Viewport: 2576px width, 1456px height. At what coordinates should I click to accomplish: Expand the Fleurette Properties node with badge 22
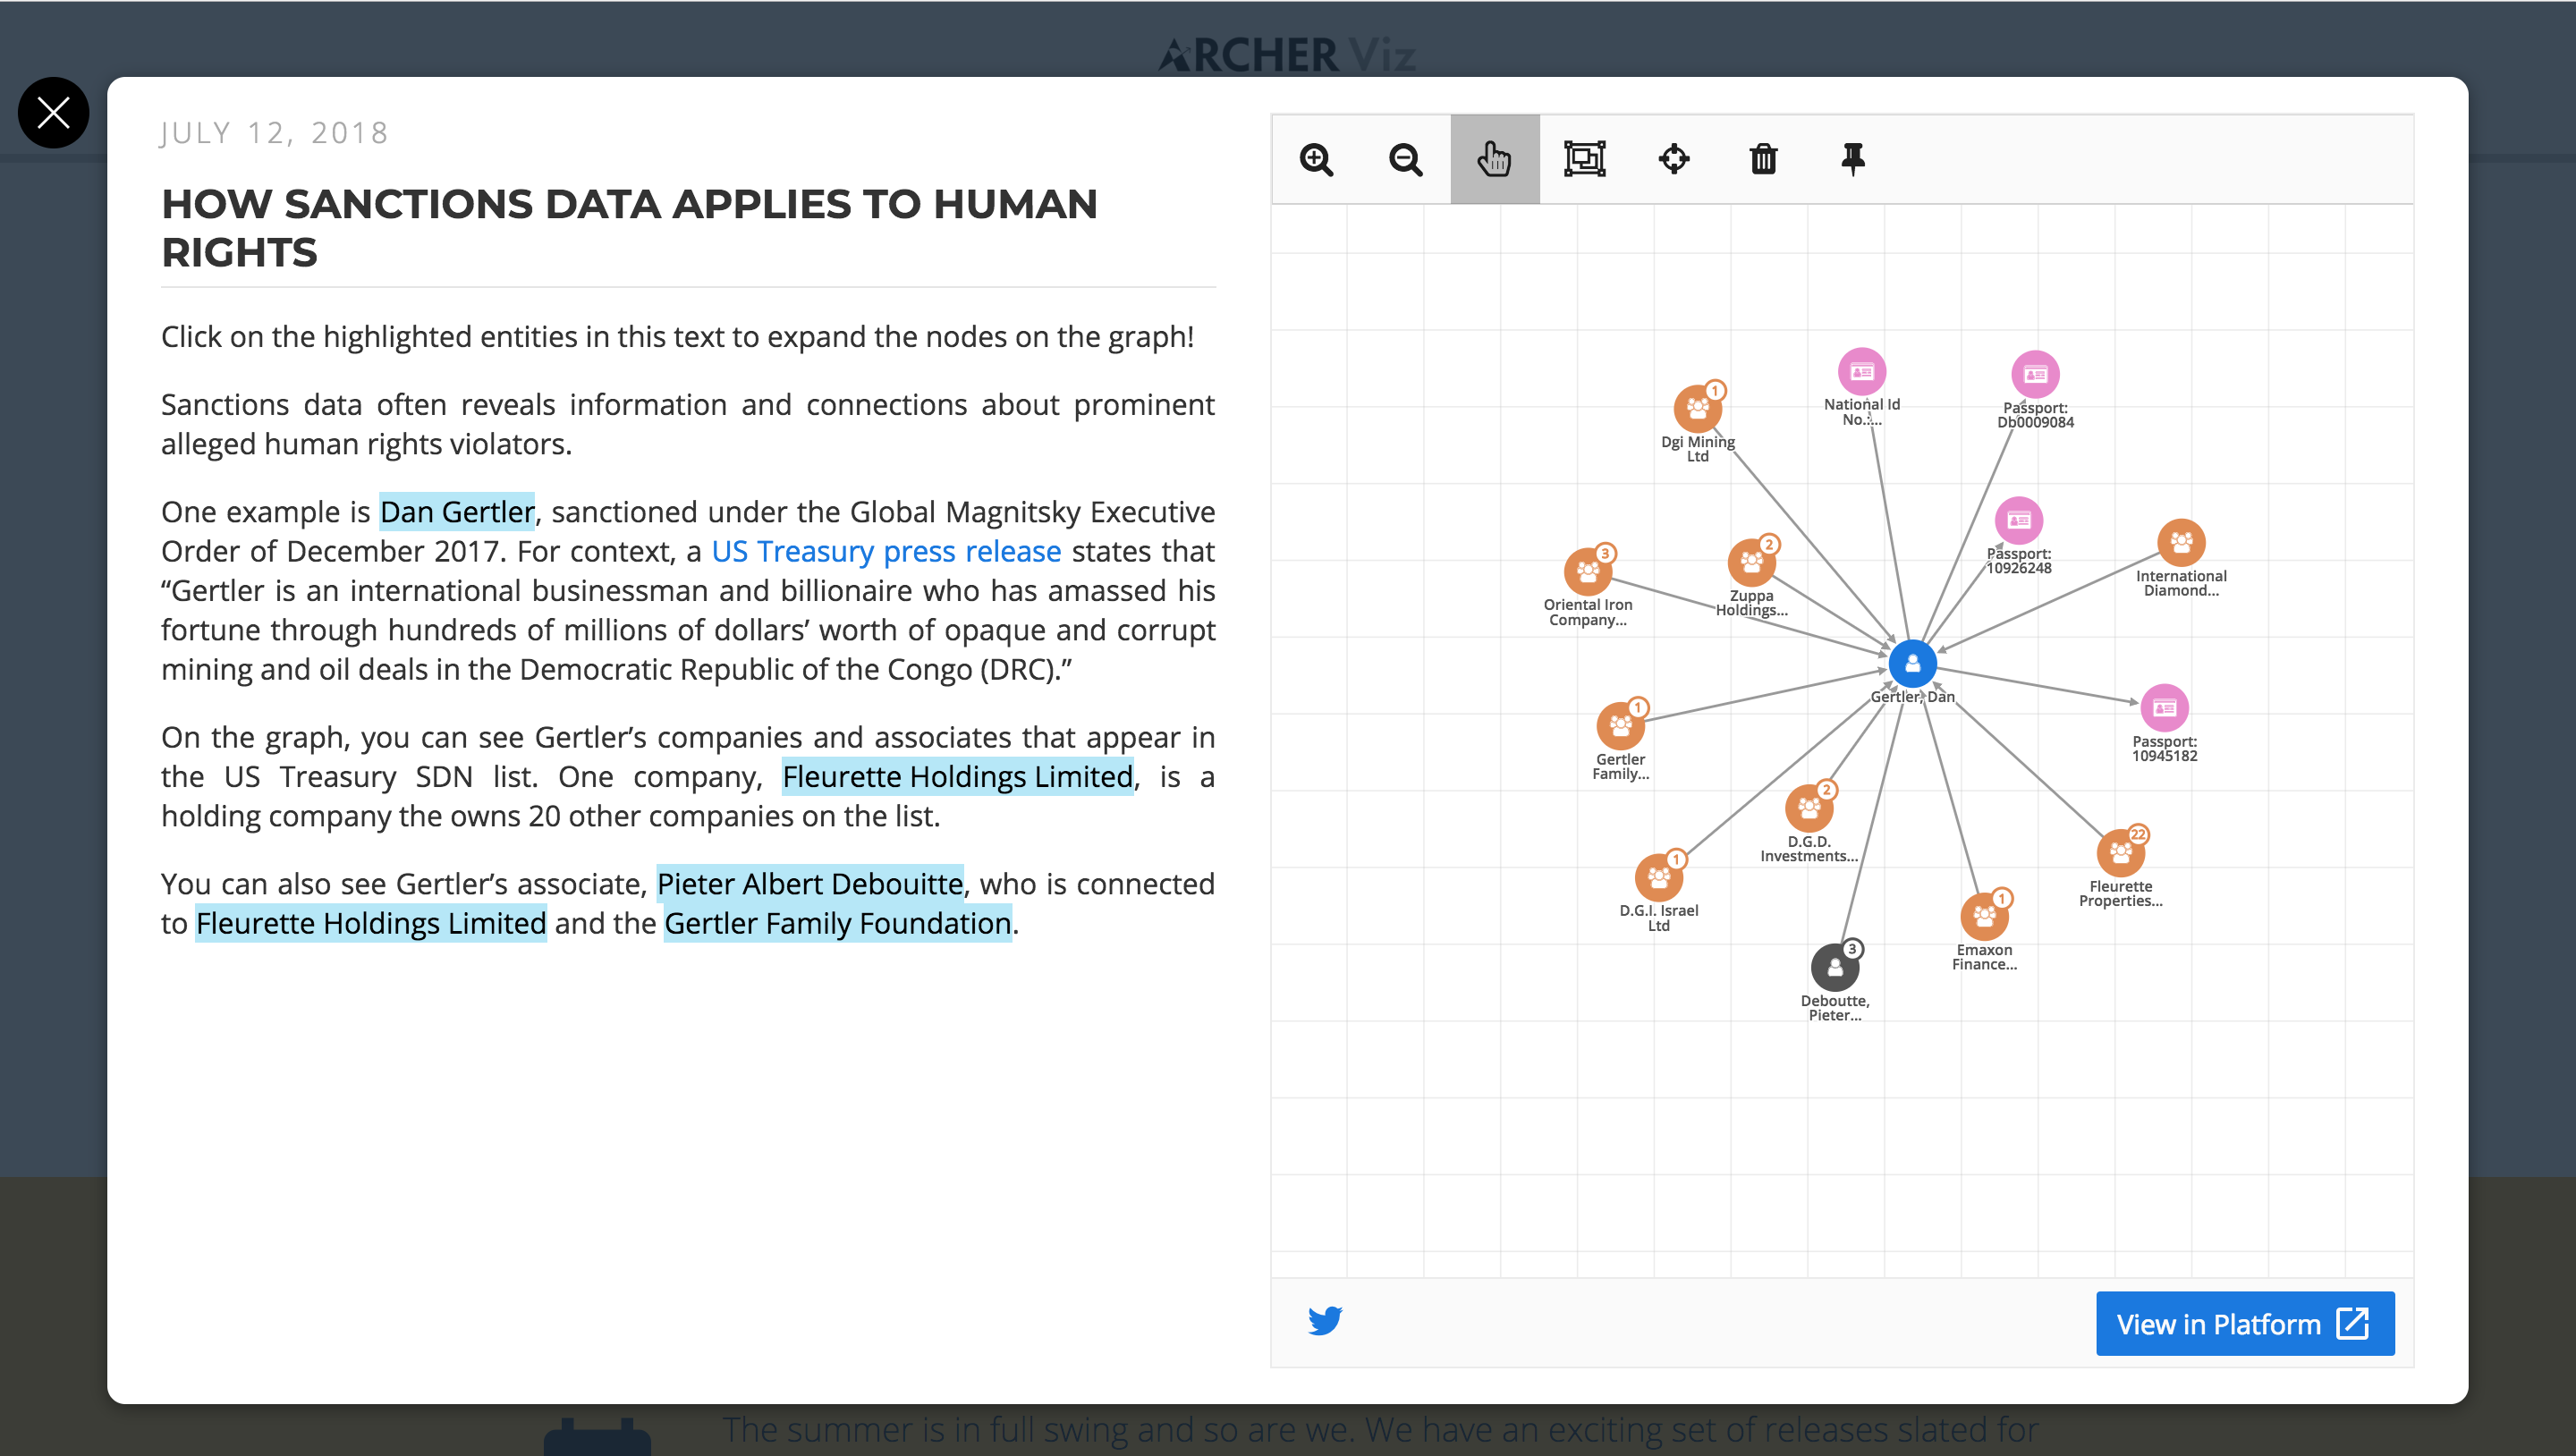click(2120, 853)
